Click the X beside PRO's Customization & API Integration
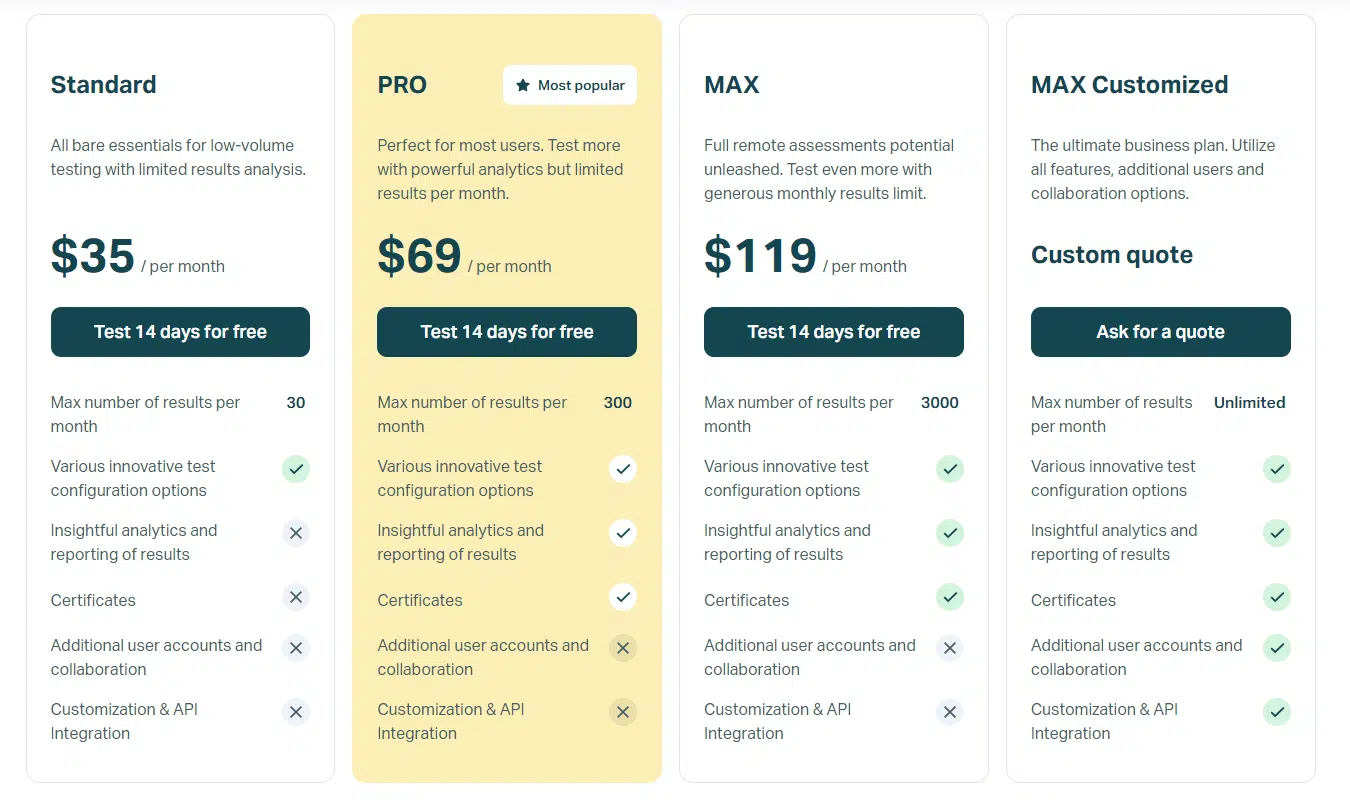Image resolution: width=1350 pixels, height=806 pixels. coord(623,712)
